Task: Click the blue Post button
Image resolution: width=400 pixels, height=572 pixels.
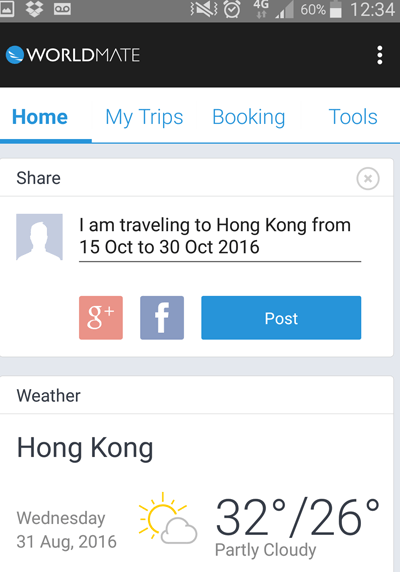Action: tap(281, 318)
